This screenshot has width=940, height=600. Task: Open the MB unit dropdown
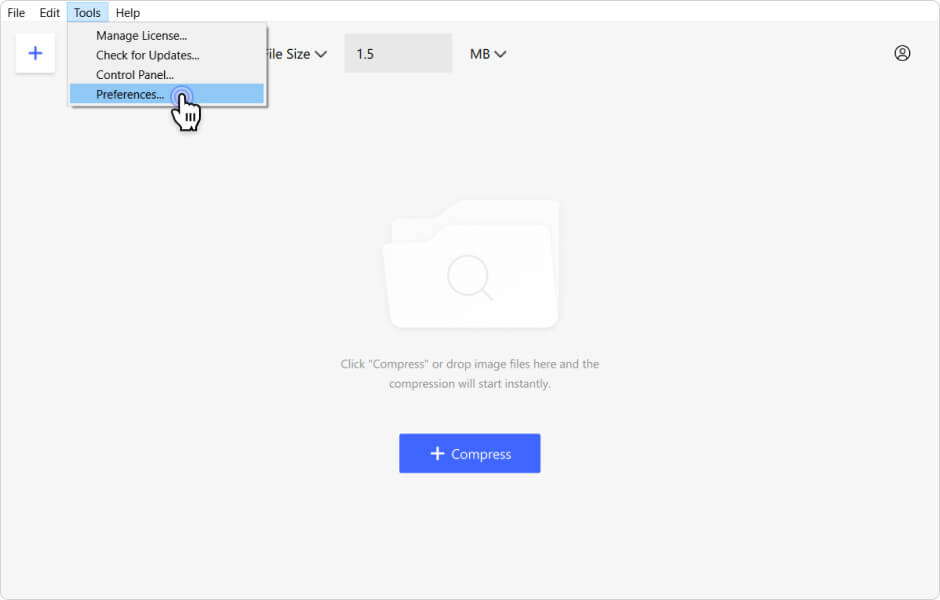coord(487,54)
